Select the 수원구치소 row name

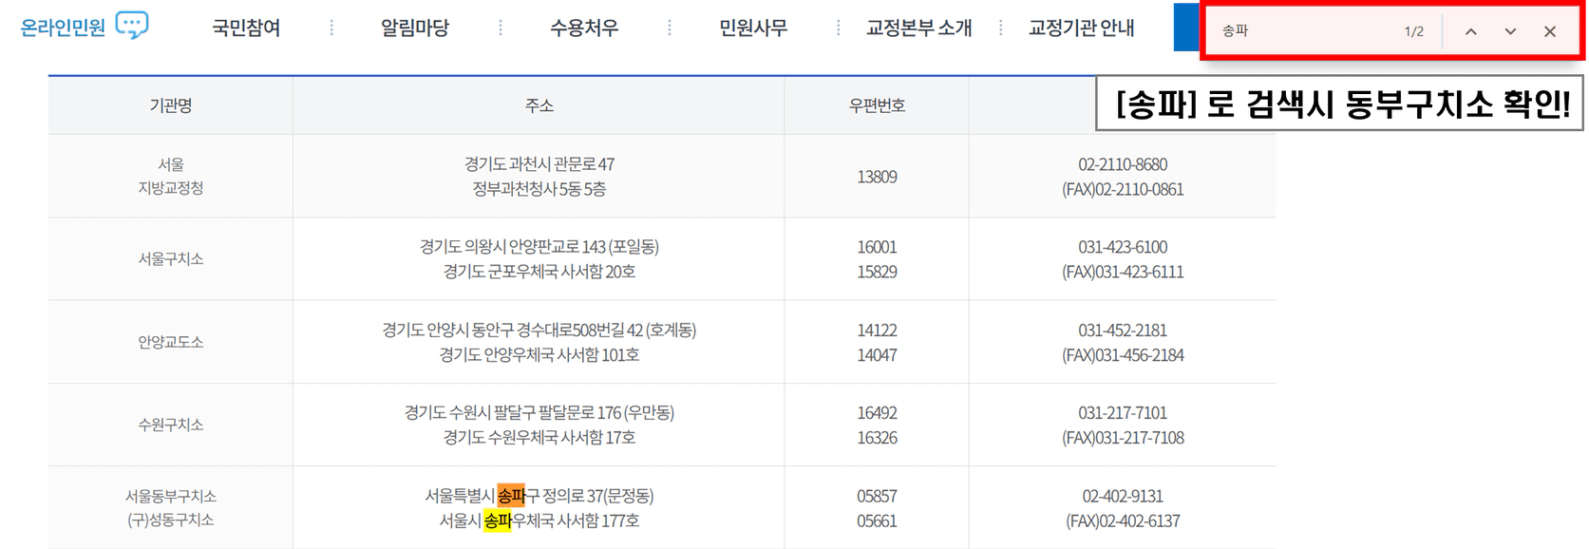click(171, 425)
